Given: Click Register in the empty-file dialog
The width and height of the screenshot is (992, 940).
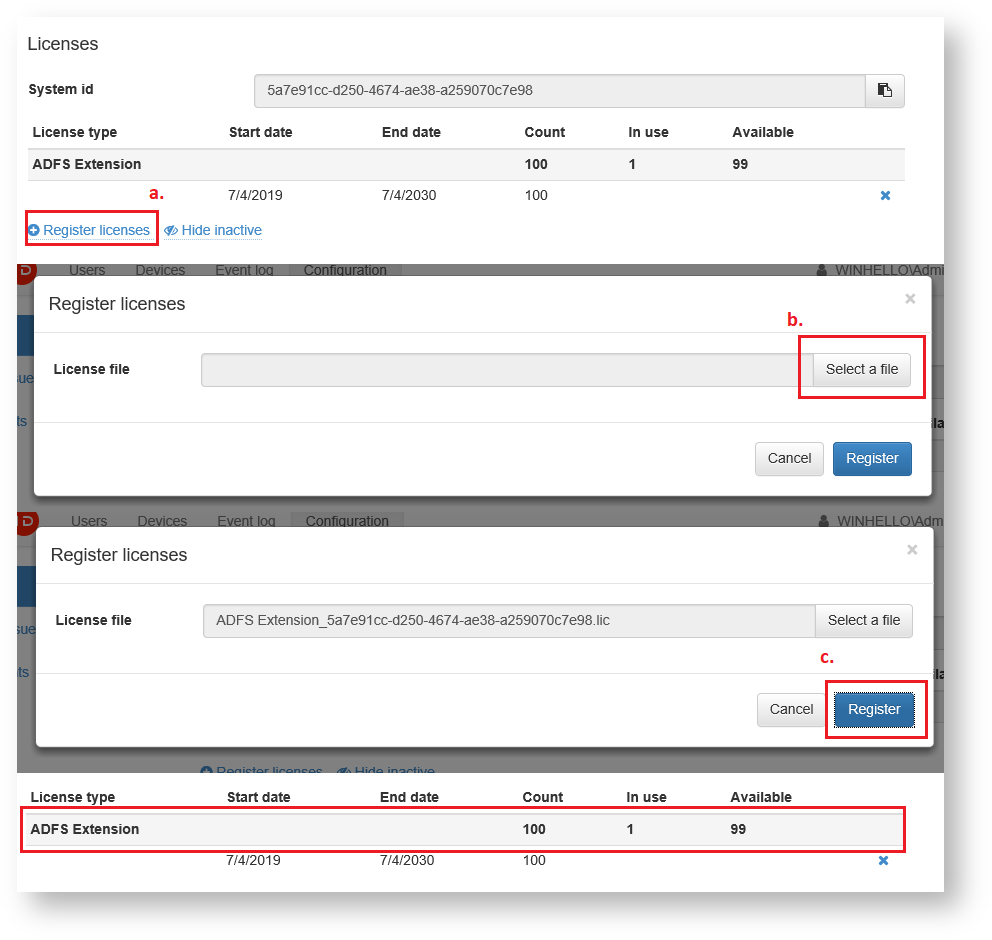Looking at the screenshot, I should tap(872, 459).
